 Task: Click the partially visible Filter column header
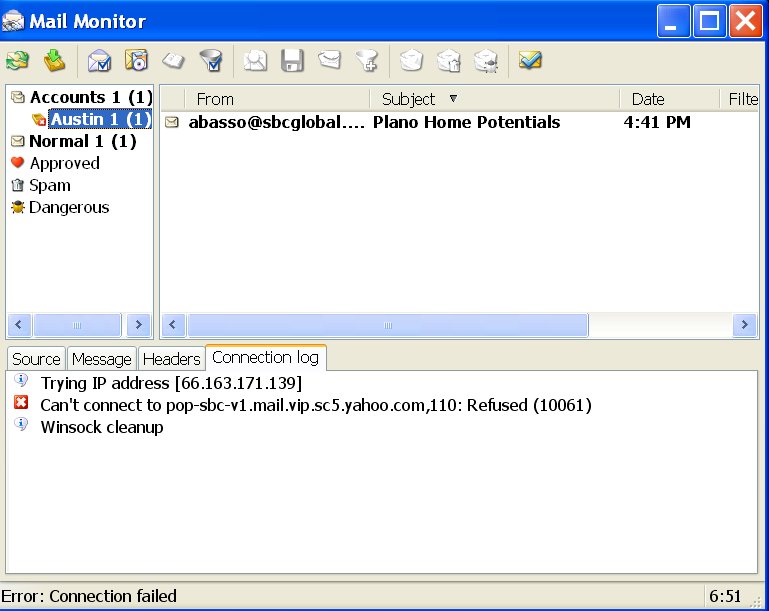[740, 99]
